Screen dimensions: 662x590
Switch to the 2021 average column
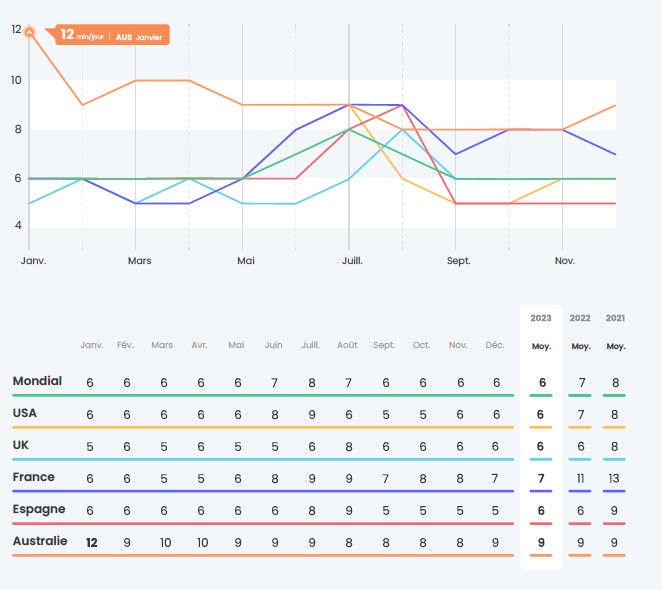(615, 332)
